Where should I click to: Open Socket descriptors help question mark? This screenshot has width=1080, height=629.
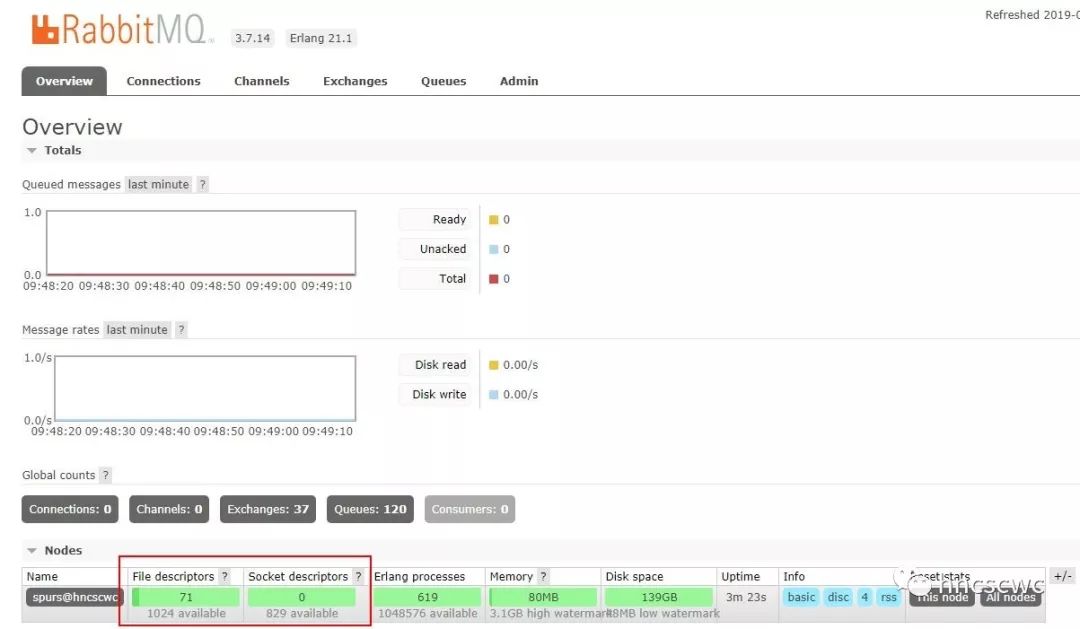click(x=358, y=577)
